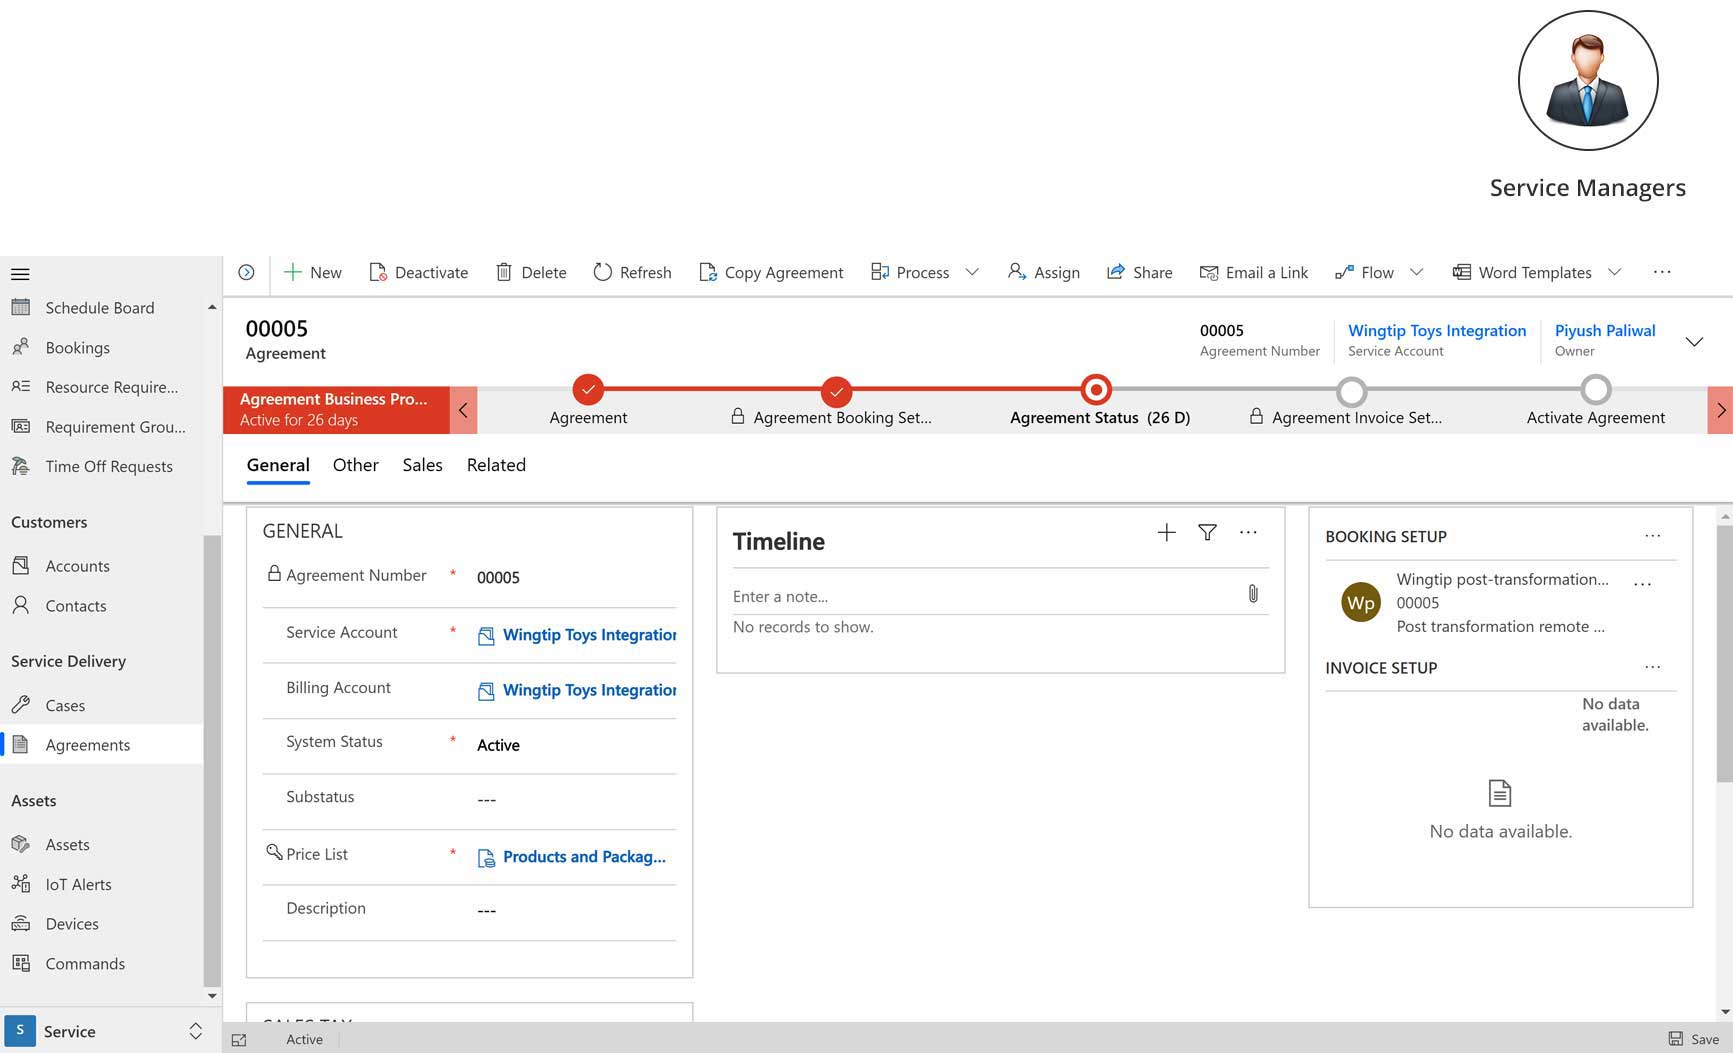Toggle the site map navigation menu
The height and width of the screenshot is (1053, 1733).
coord(19,273)
